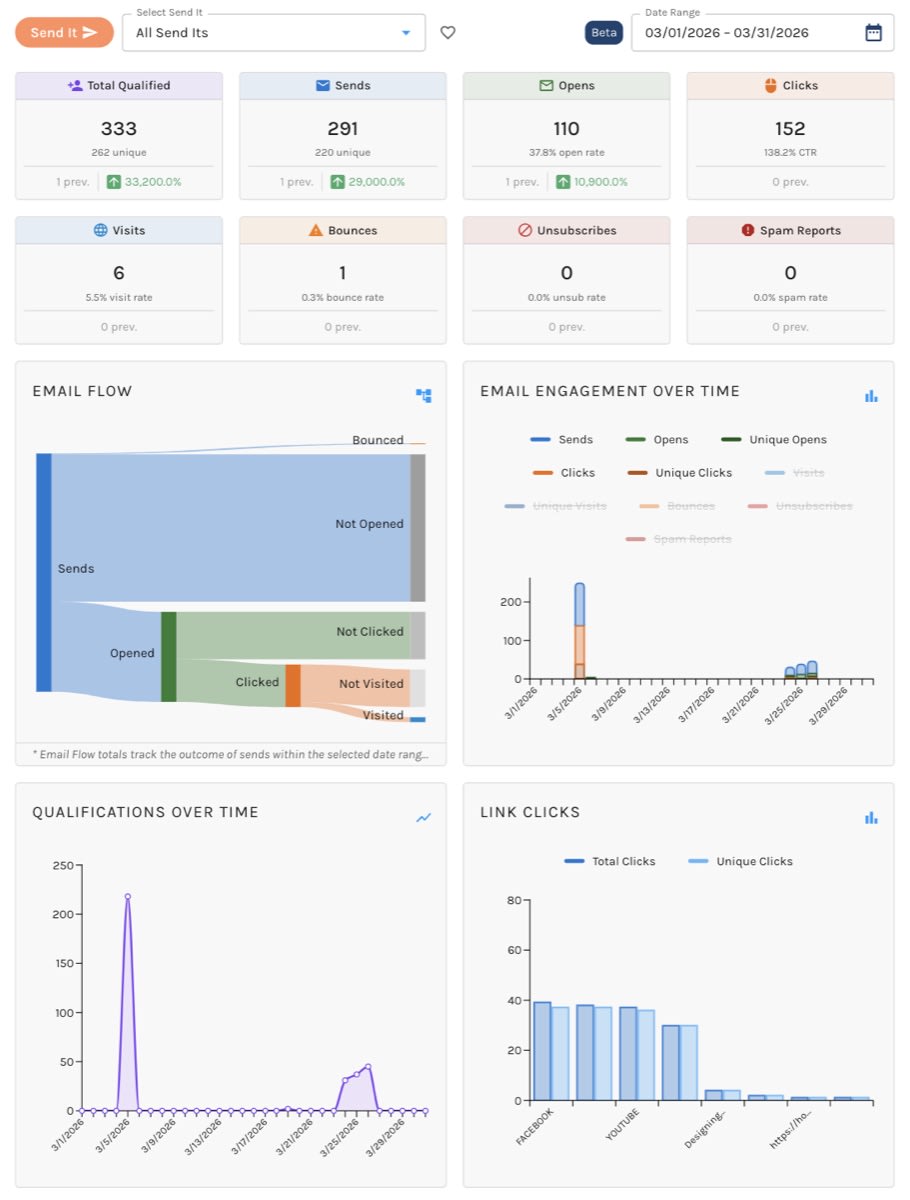Toggle the Unique Clicks legend in engagement chart
Screen dimensions: 910x1200
click(x=679, y=473)
